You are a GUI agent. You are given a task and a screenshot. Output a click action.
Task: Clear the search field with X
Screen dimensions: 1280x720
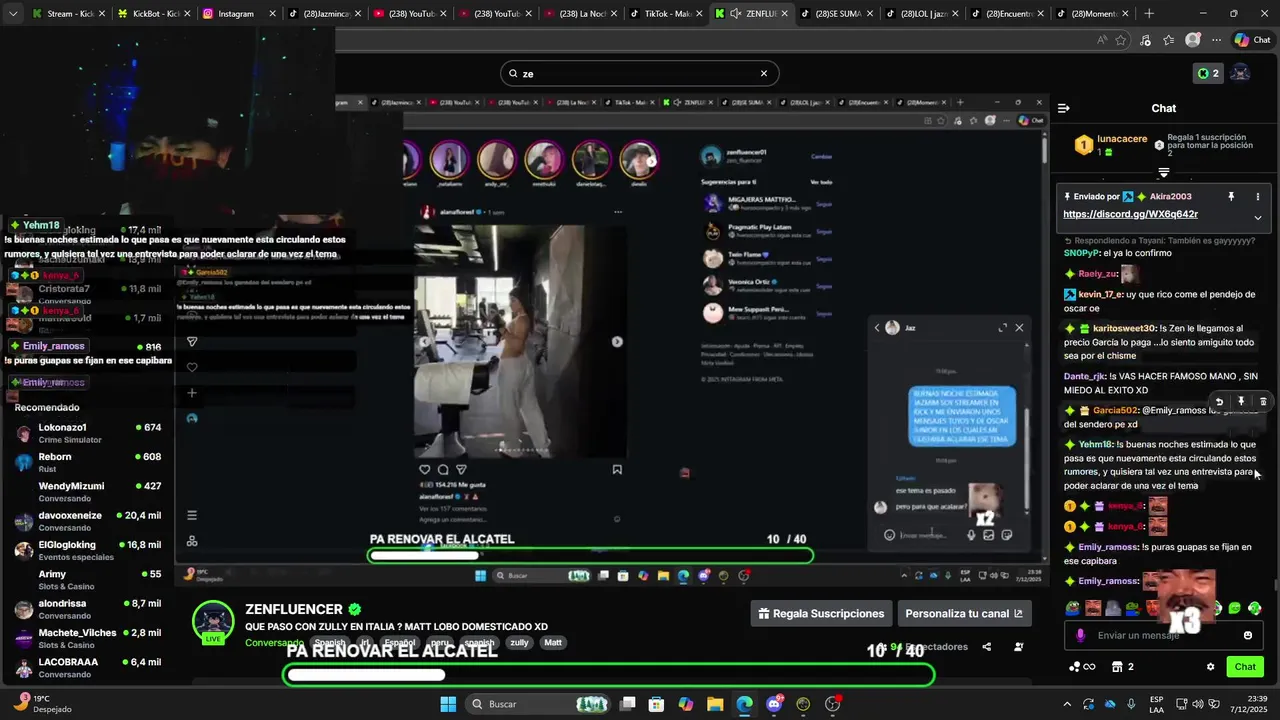click(x=764, y=73)
